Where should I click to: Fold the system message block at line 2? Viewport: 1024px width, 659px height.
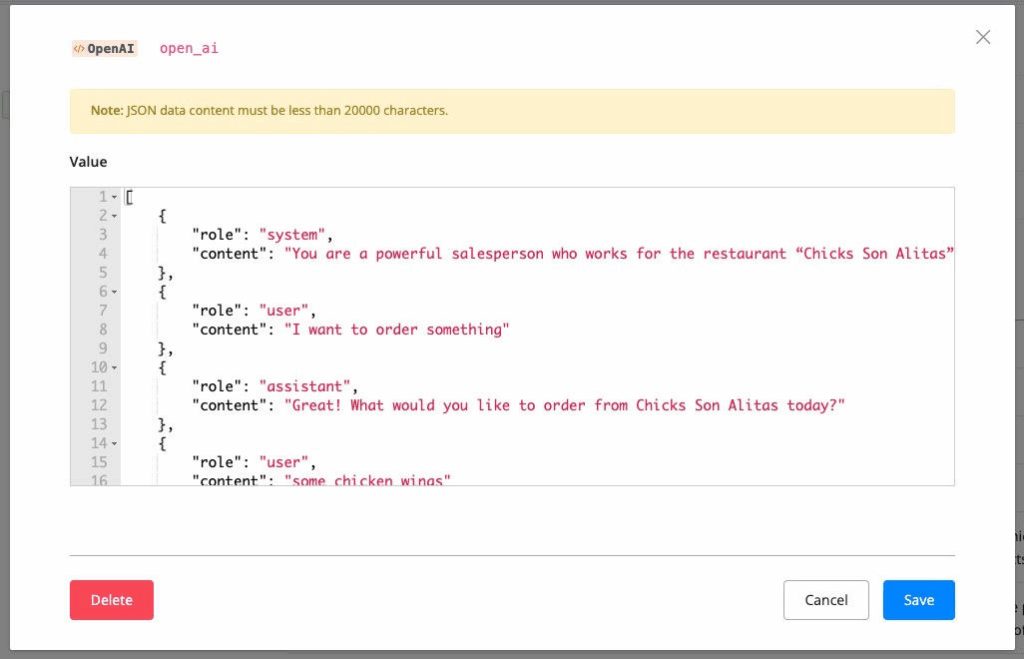(115, 216)
